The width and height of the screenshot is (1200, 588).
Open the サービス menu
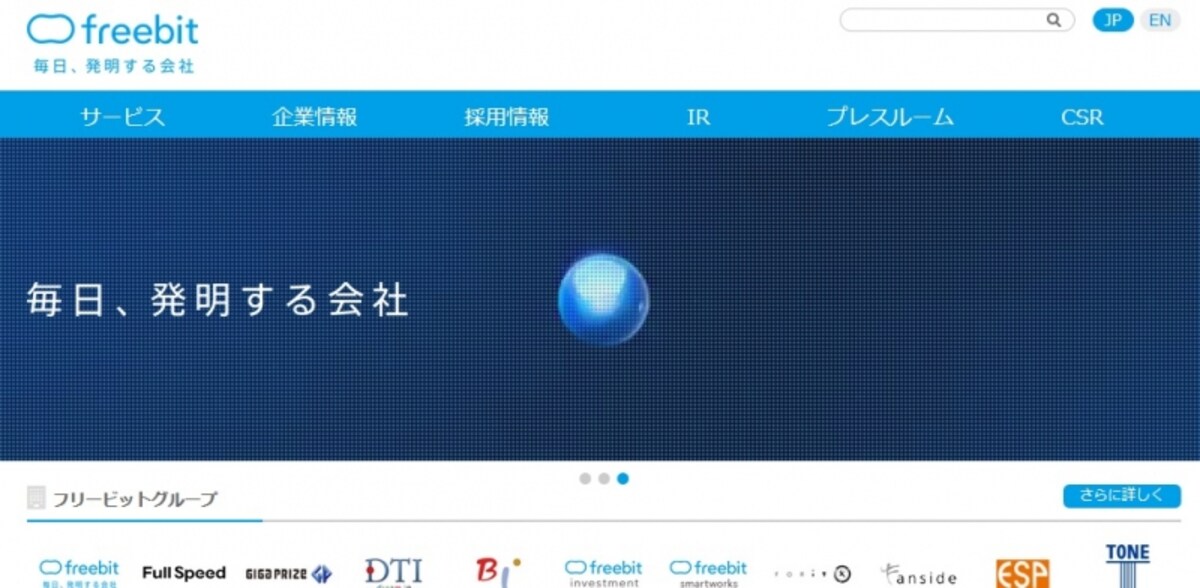click(x=123, y=116)
